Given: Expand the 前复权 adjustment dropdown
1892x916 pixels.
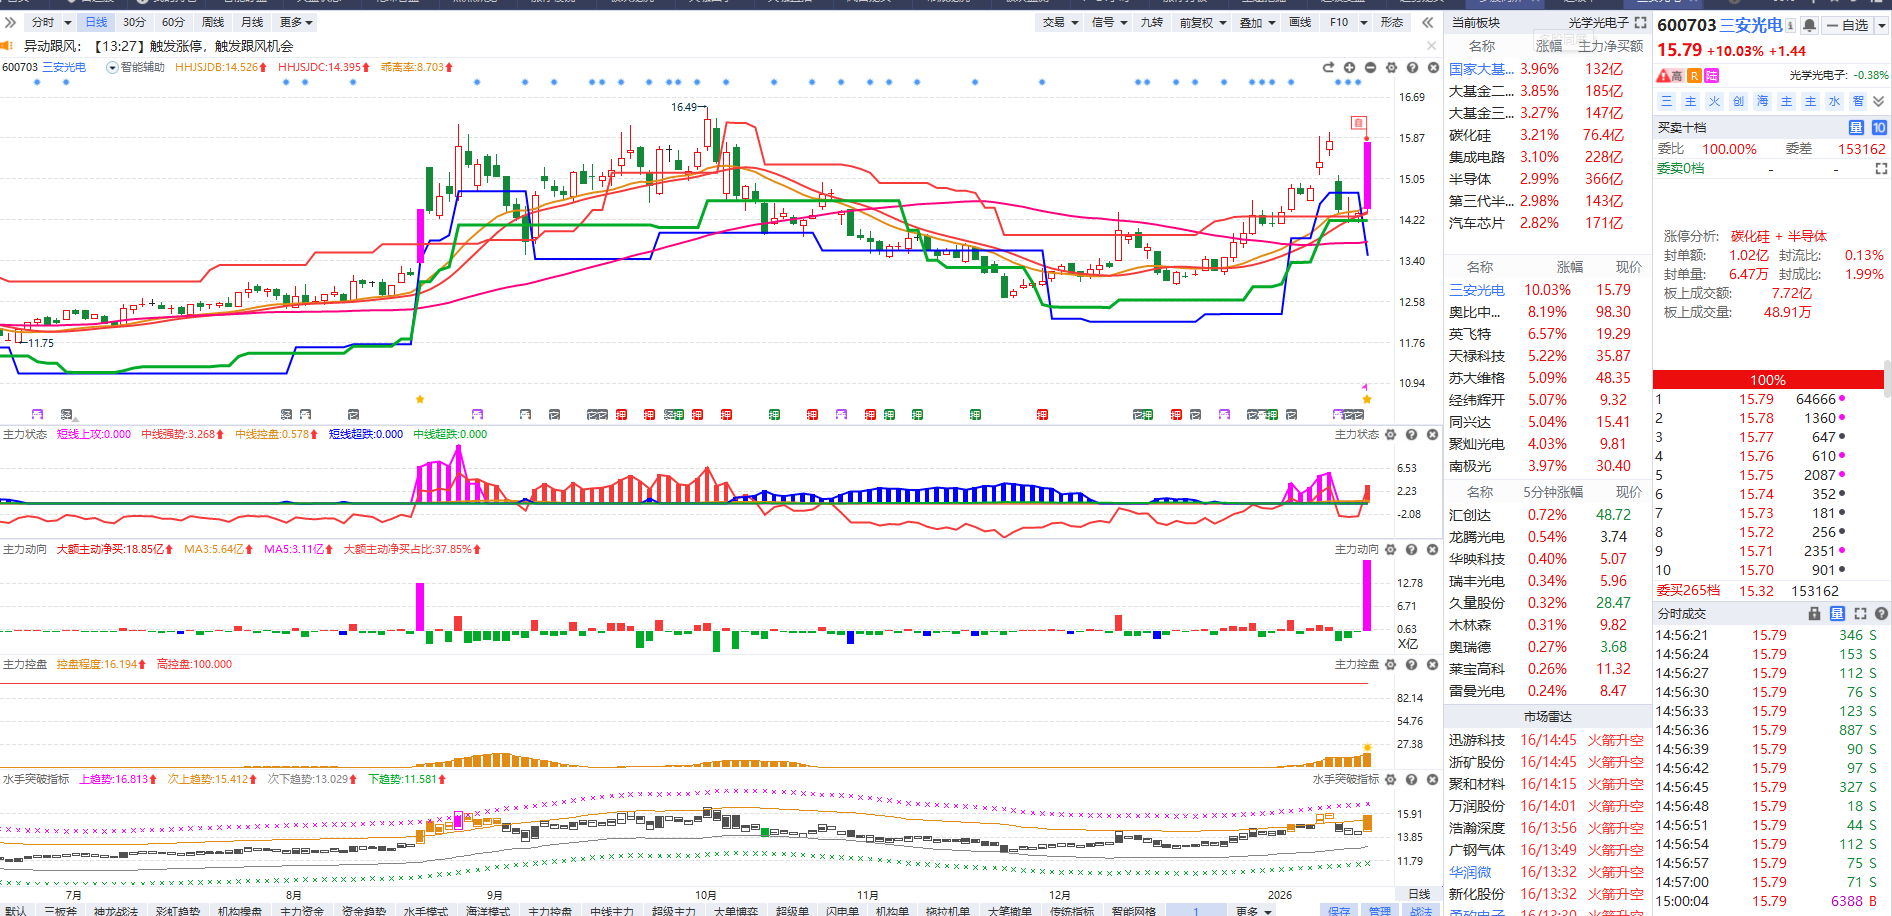Looking at the screenshot, I should pyautogui.click(x=1202, y=22).
